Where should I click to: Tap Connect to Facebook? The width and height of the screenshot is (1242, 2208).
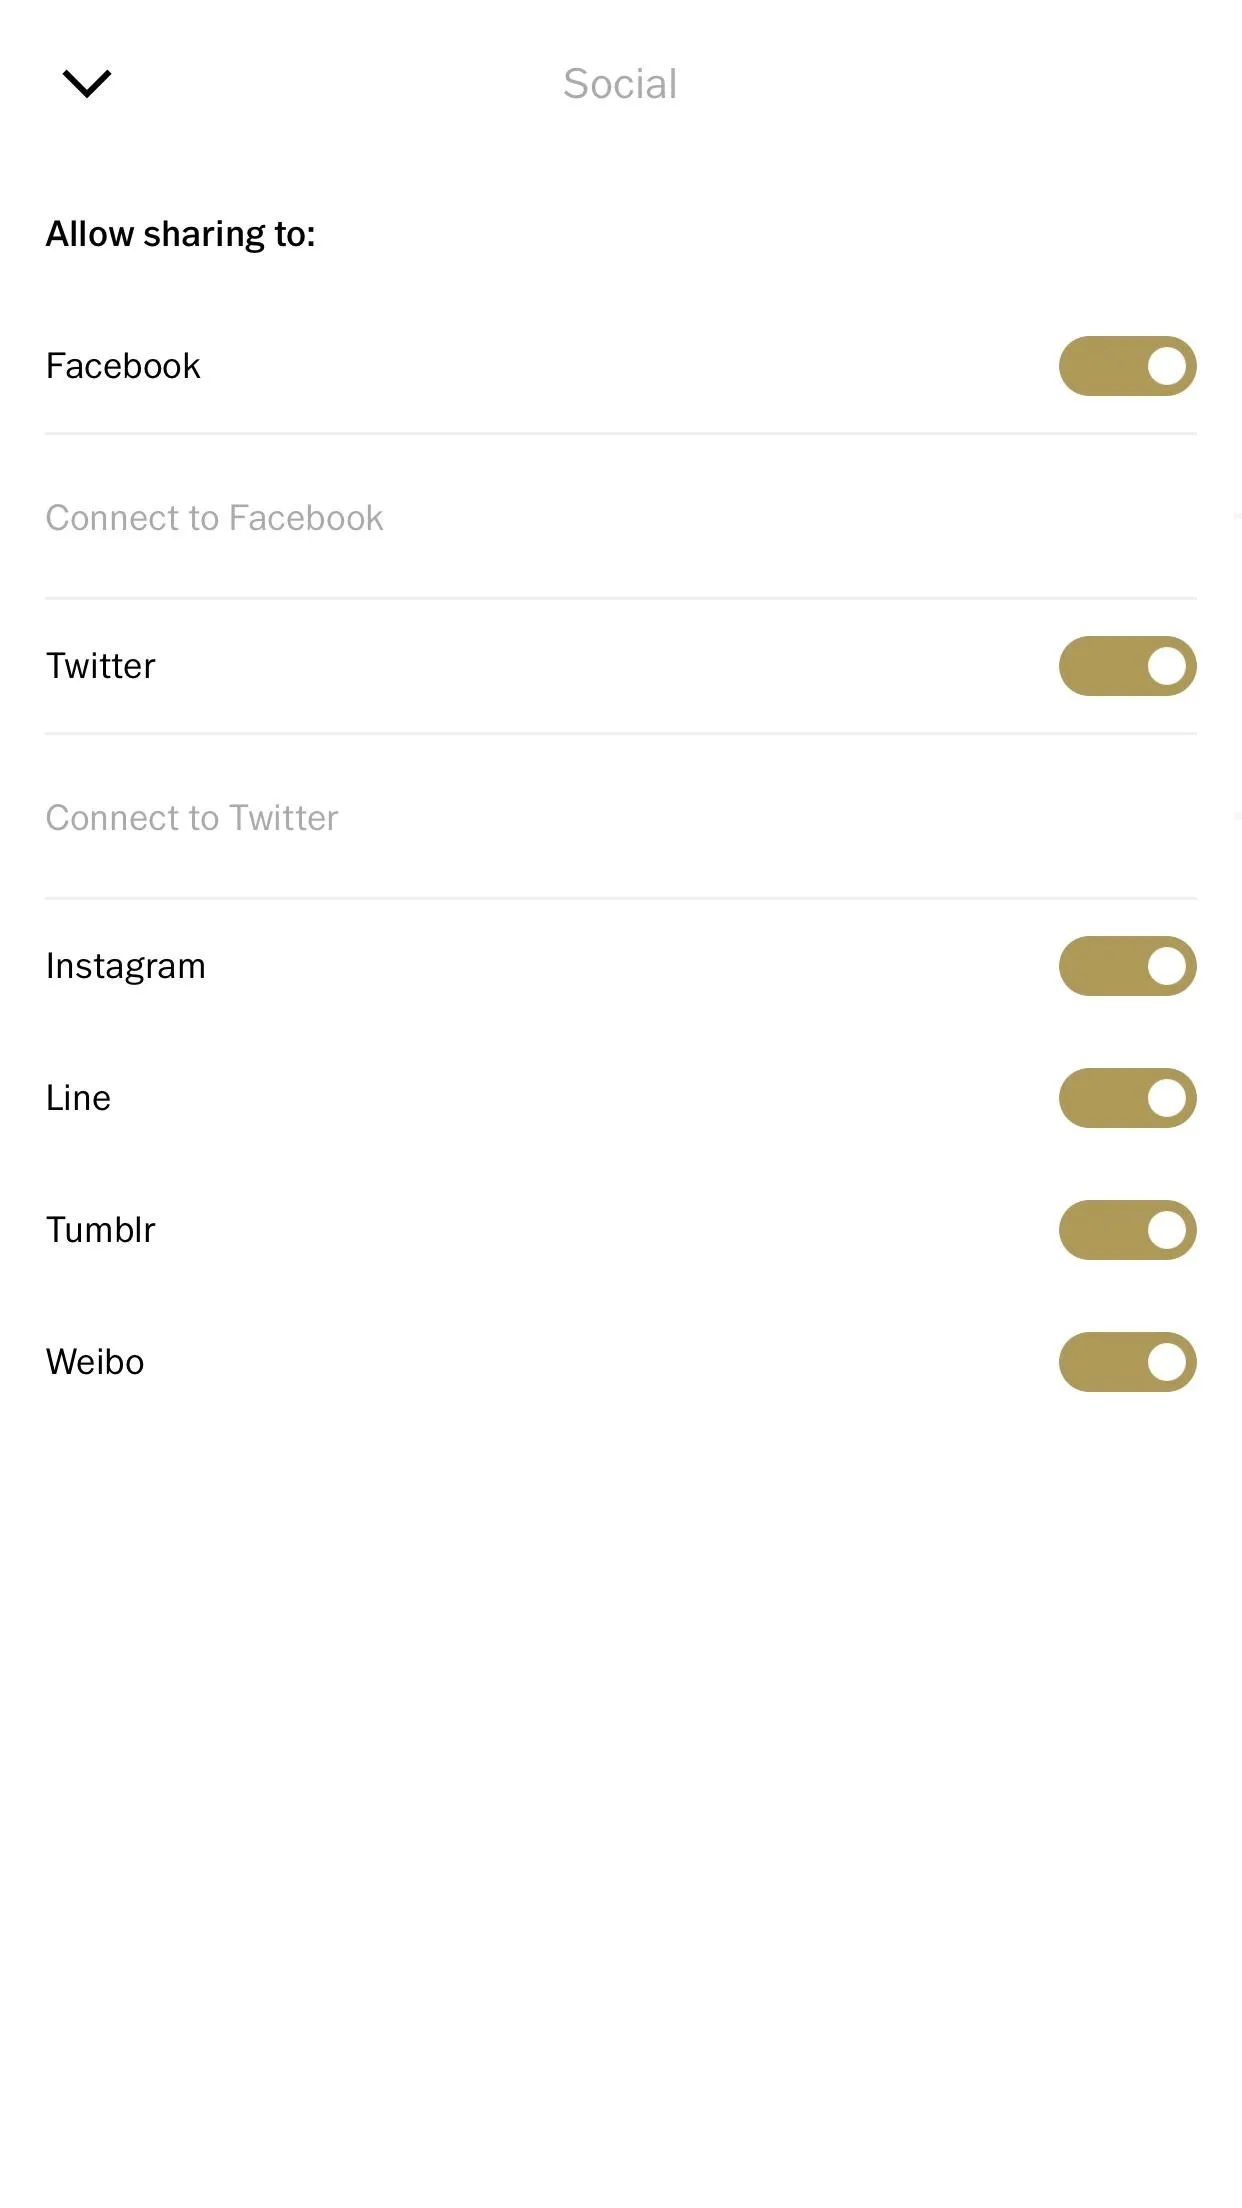pos(621,517)
